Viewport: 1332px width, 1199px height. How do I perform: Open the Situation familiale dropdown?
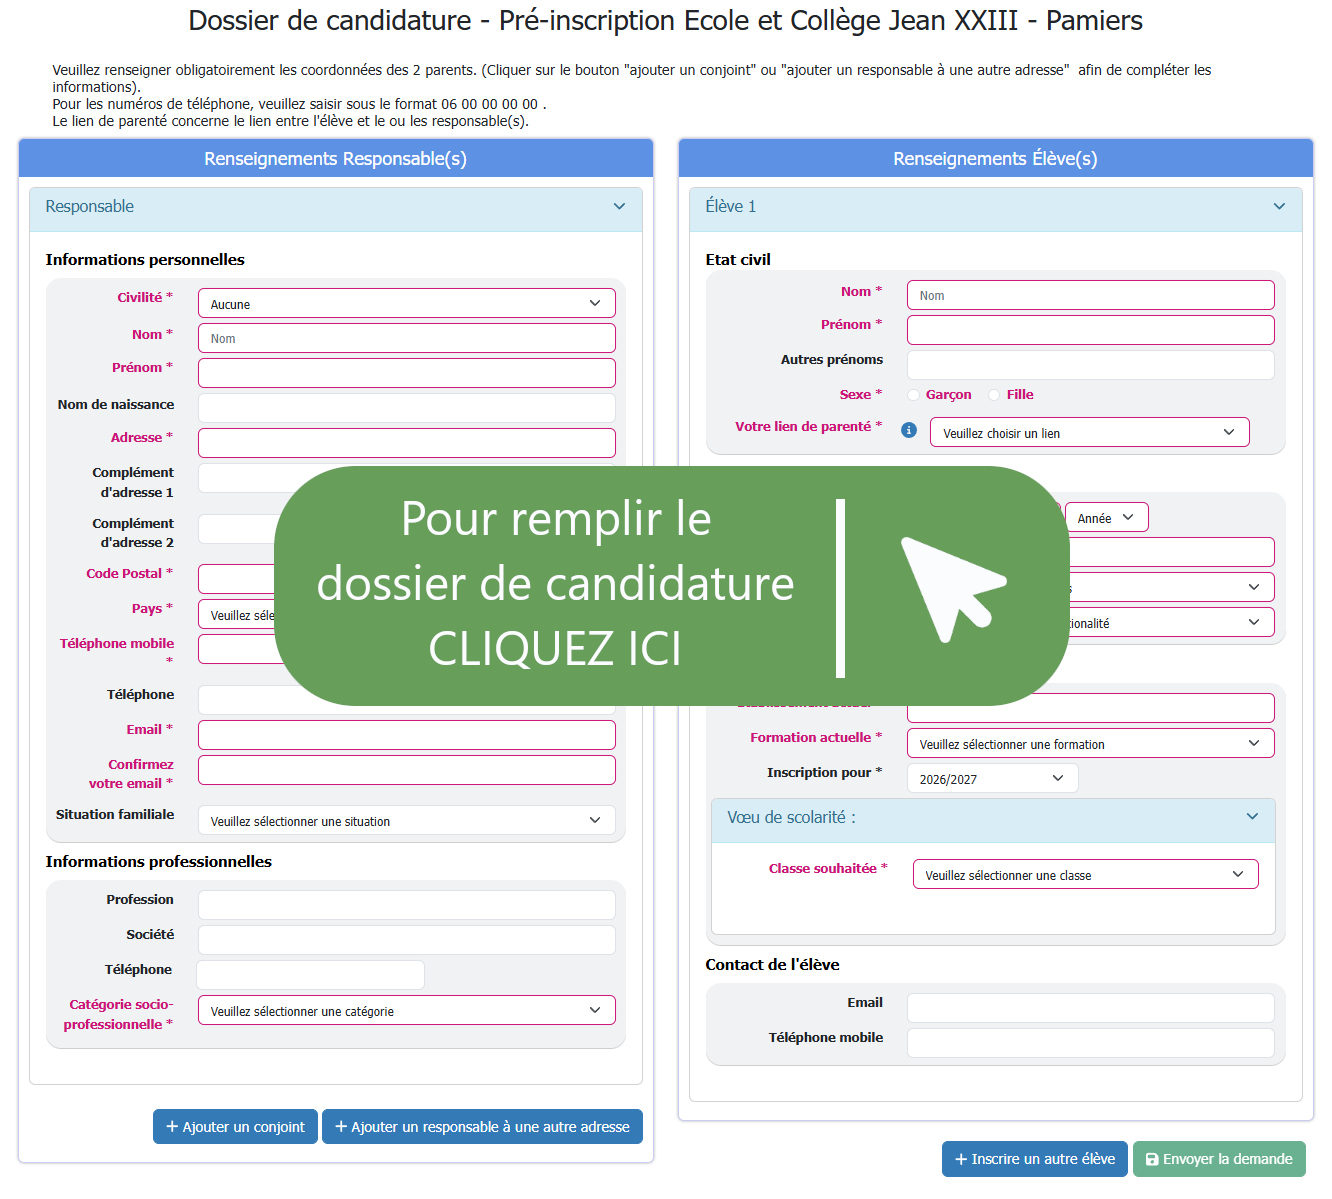tap(406, 821)
